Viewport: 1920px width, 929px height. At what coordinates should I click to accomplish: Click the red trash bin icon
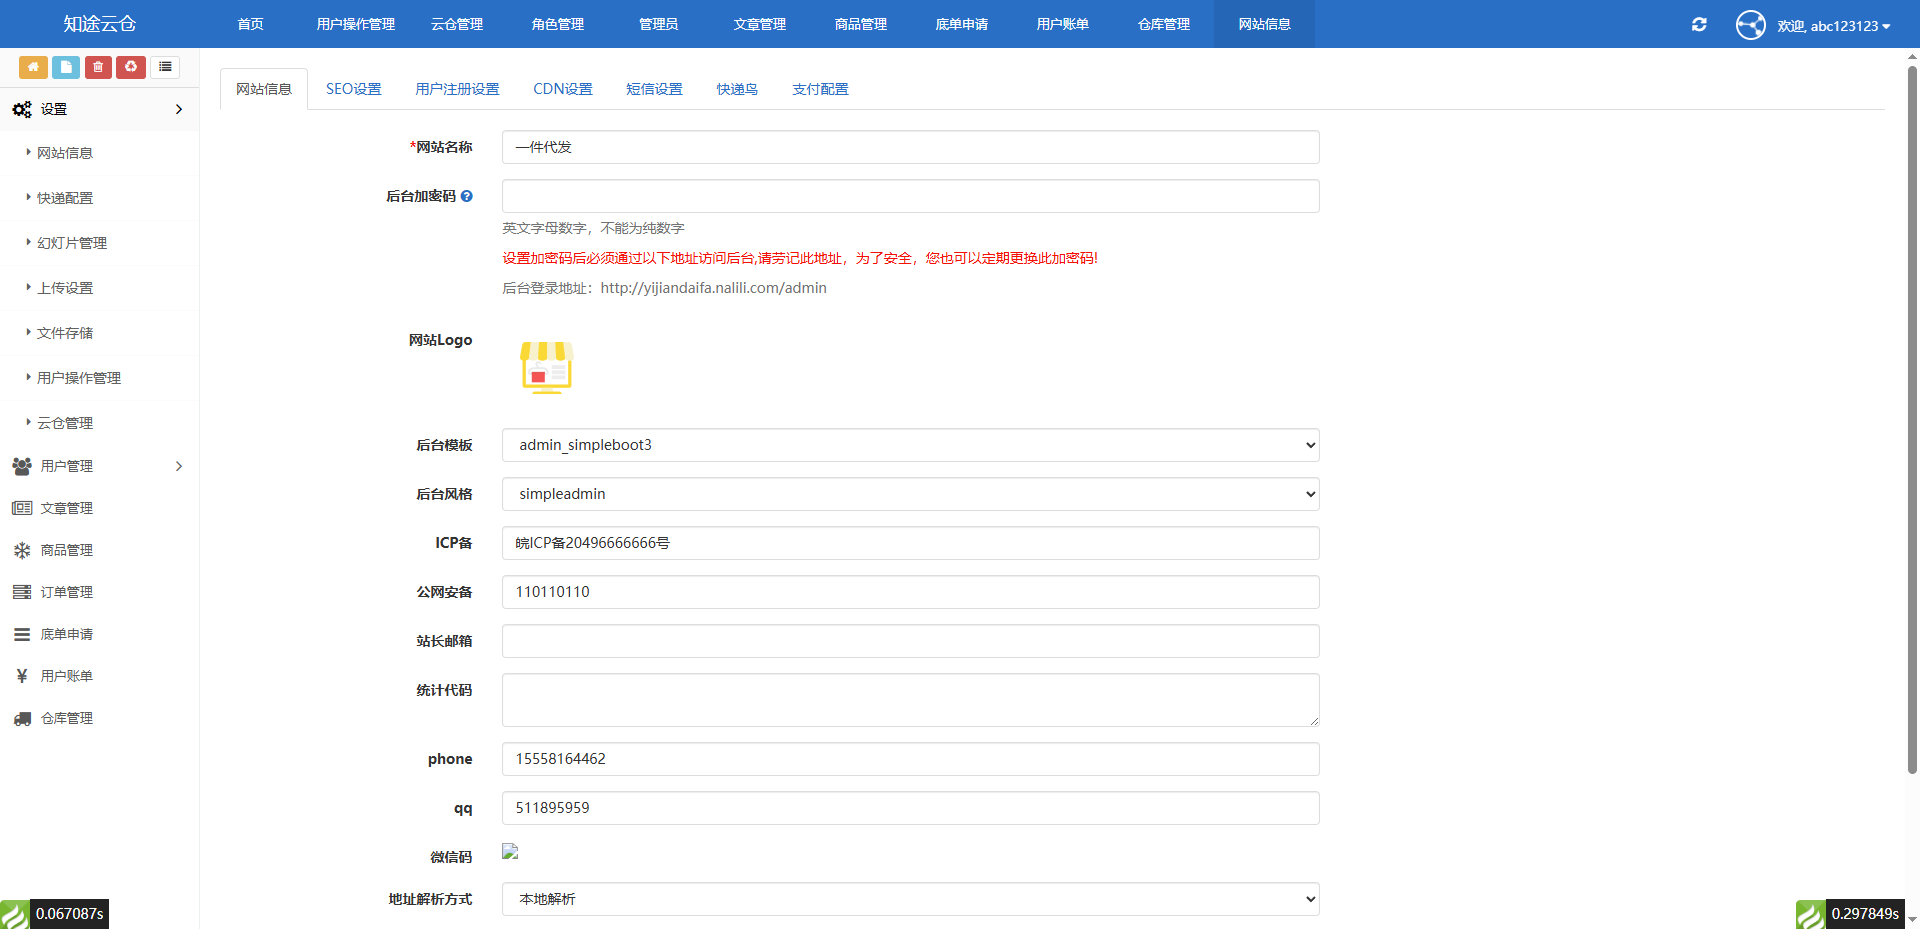(98, 66)
